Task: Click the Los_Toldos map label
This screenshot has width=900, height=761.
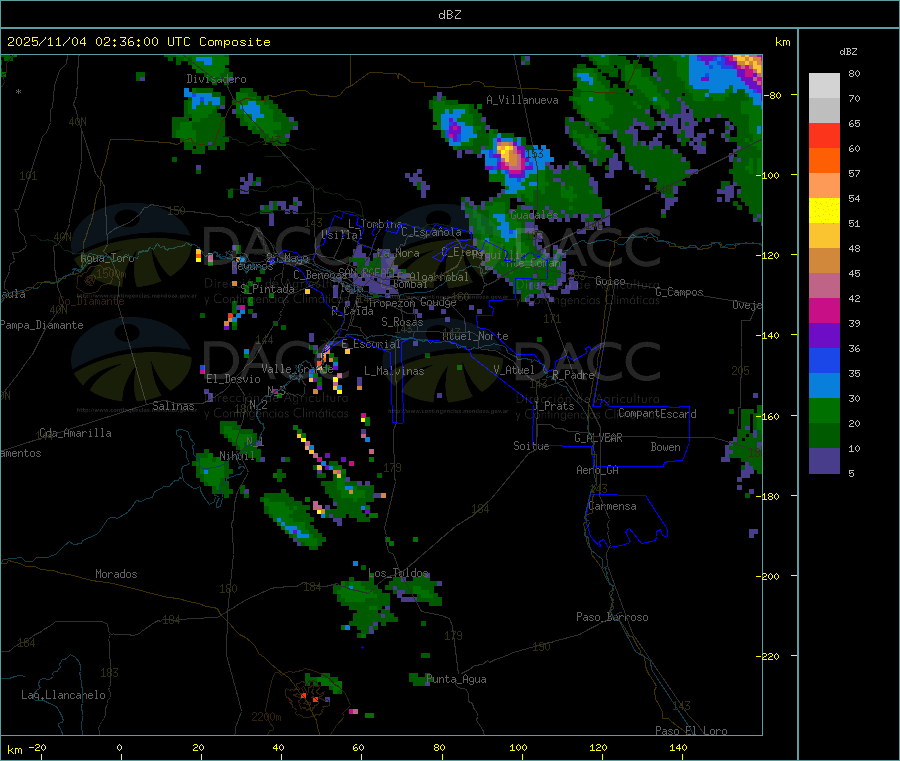Action: (398, 573)
